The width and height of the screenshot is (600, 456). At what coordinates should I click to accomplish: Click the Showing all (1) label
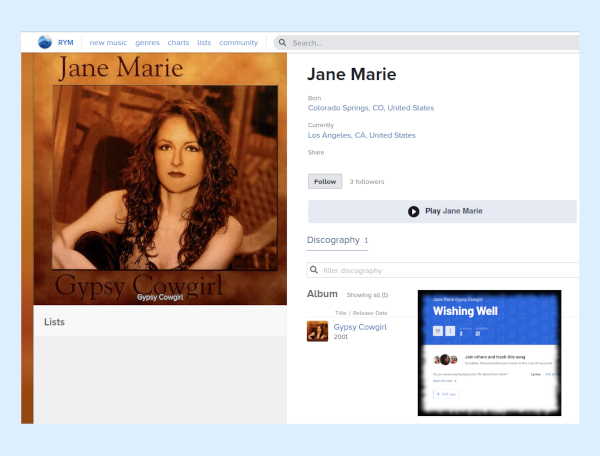pos(367,295)
